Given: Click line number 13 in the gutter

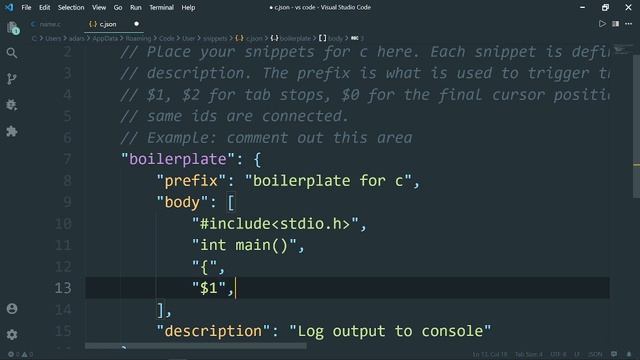Looking at the screenshot, I should (63, 288).
